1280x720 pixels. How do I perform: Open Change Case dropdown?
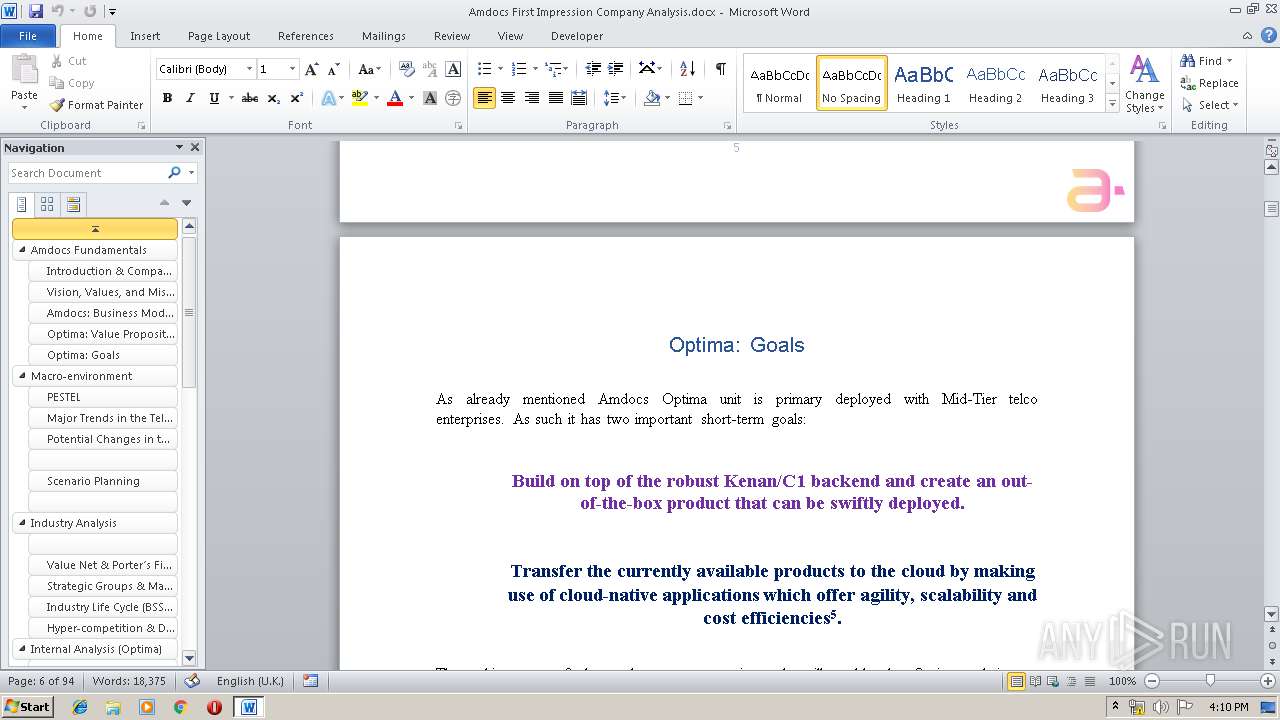click(368, 69)
